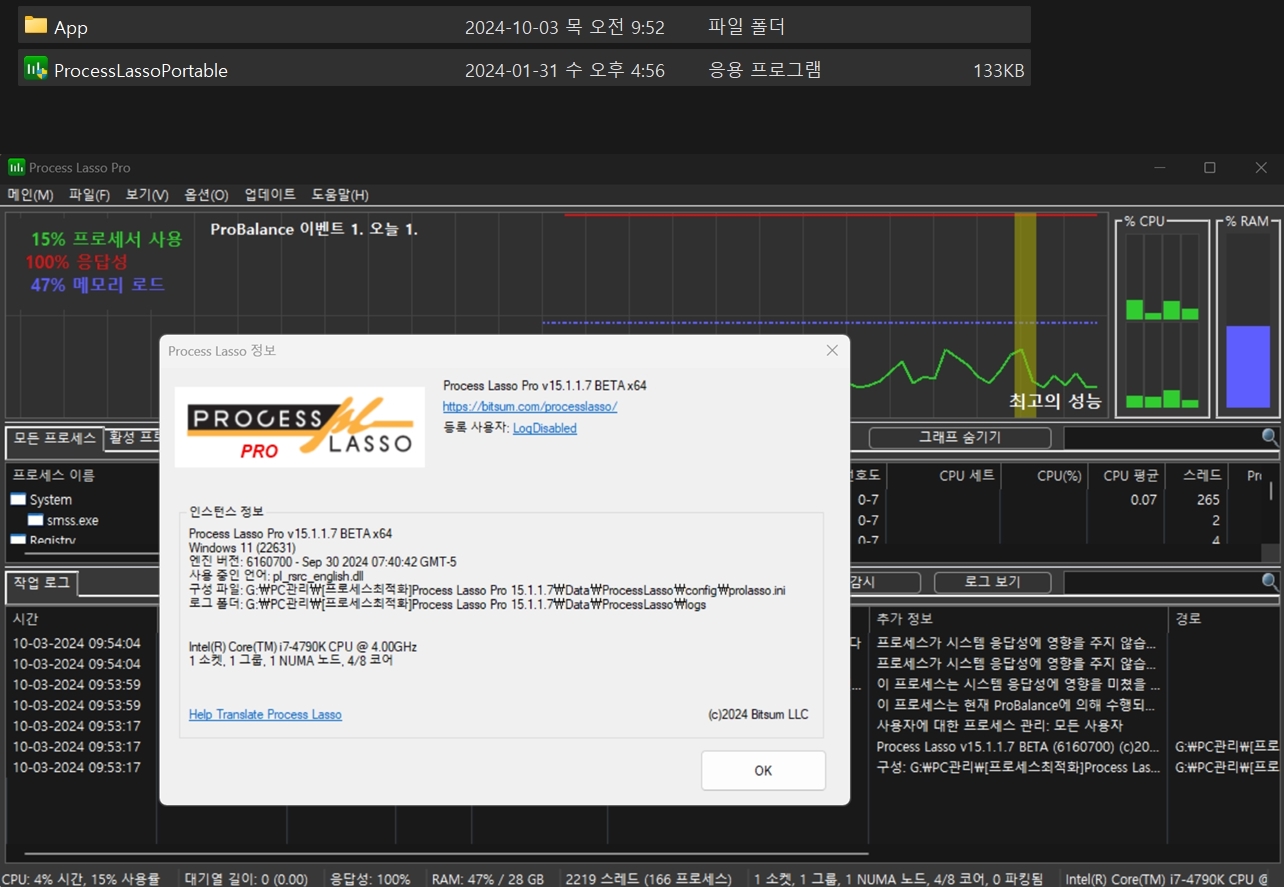Select the 작업 로그 tab

41,583
